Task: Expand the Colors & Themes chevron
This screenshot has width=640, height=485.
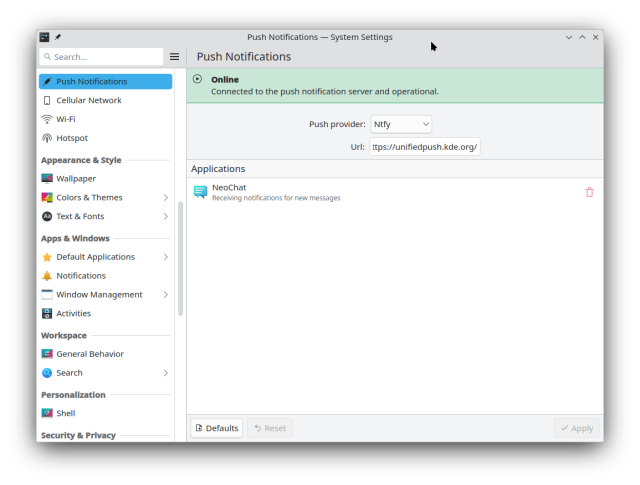Action: coord(166,197)
